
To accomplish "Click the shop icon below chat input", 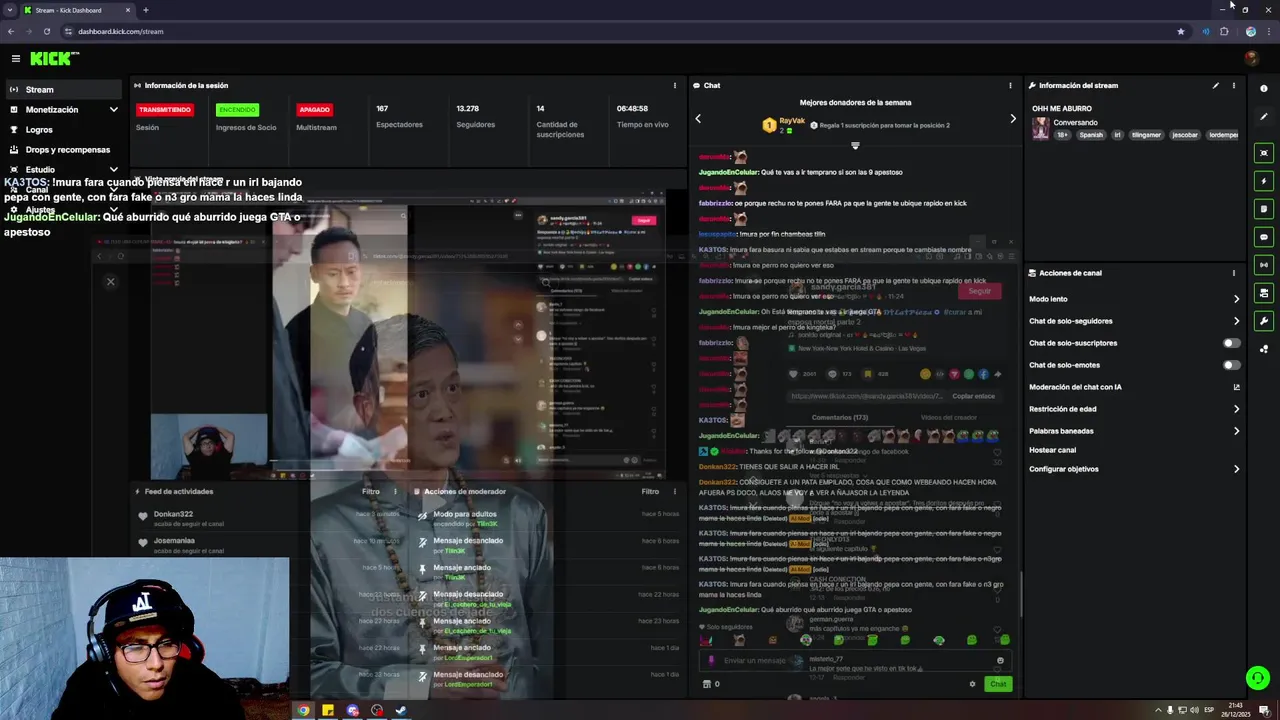I will tap(707, 684).
